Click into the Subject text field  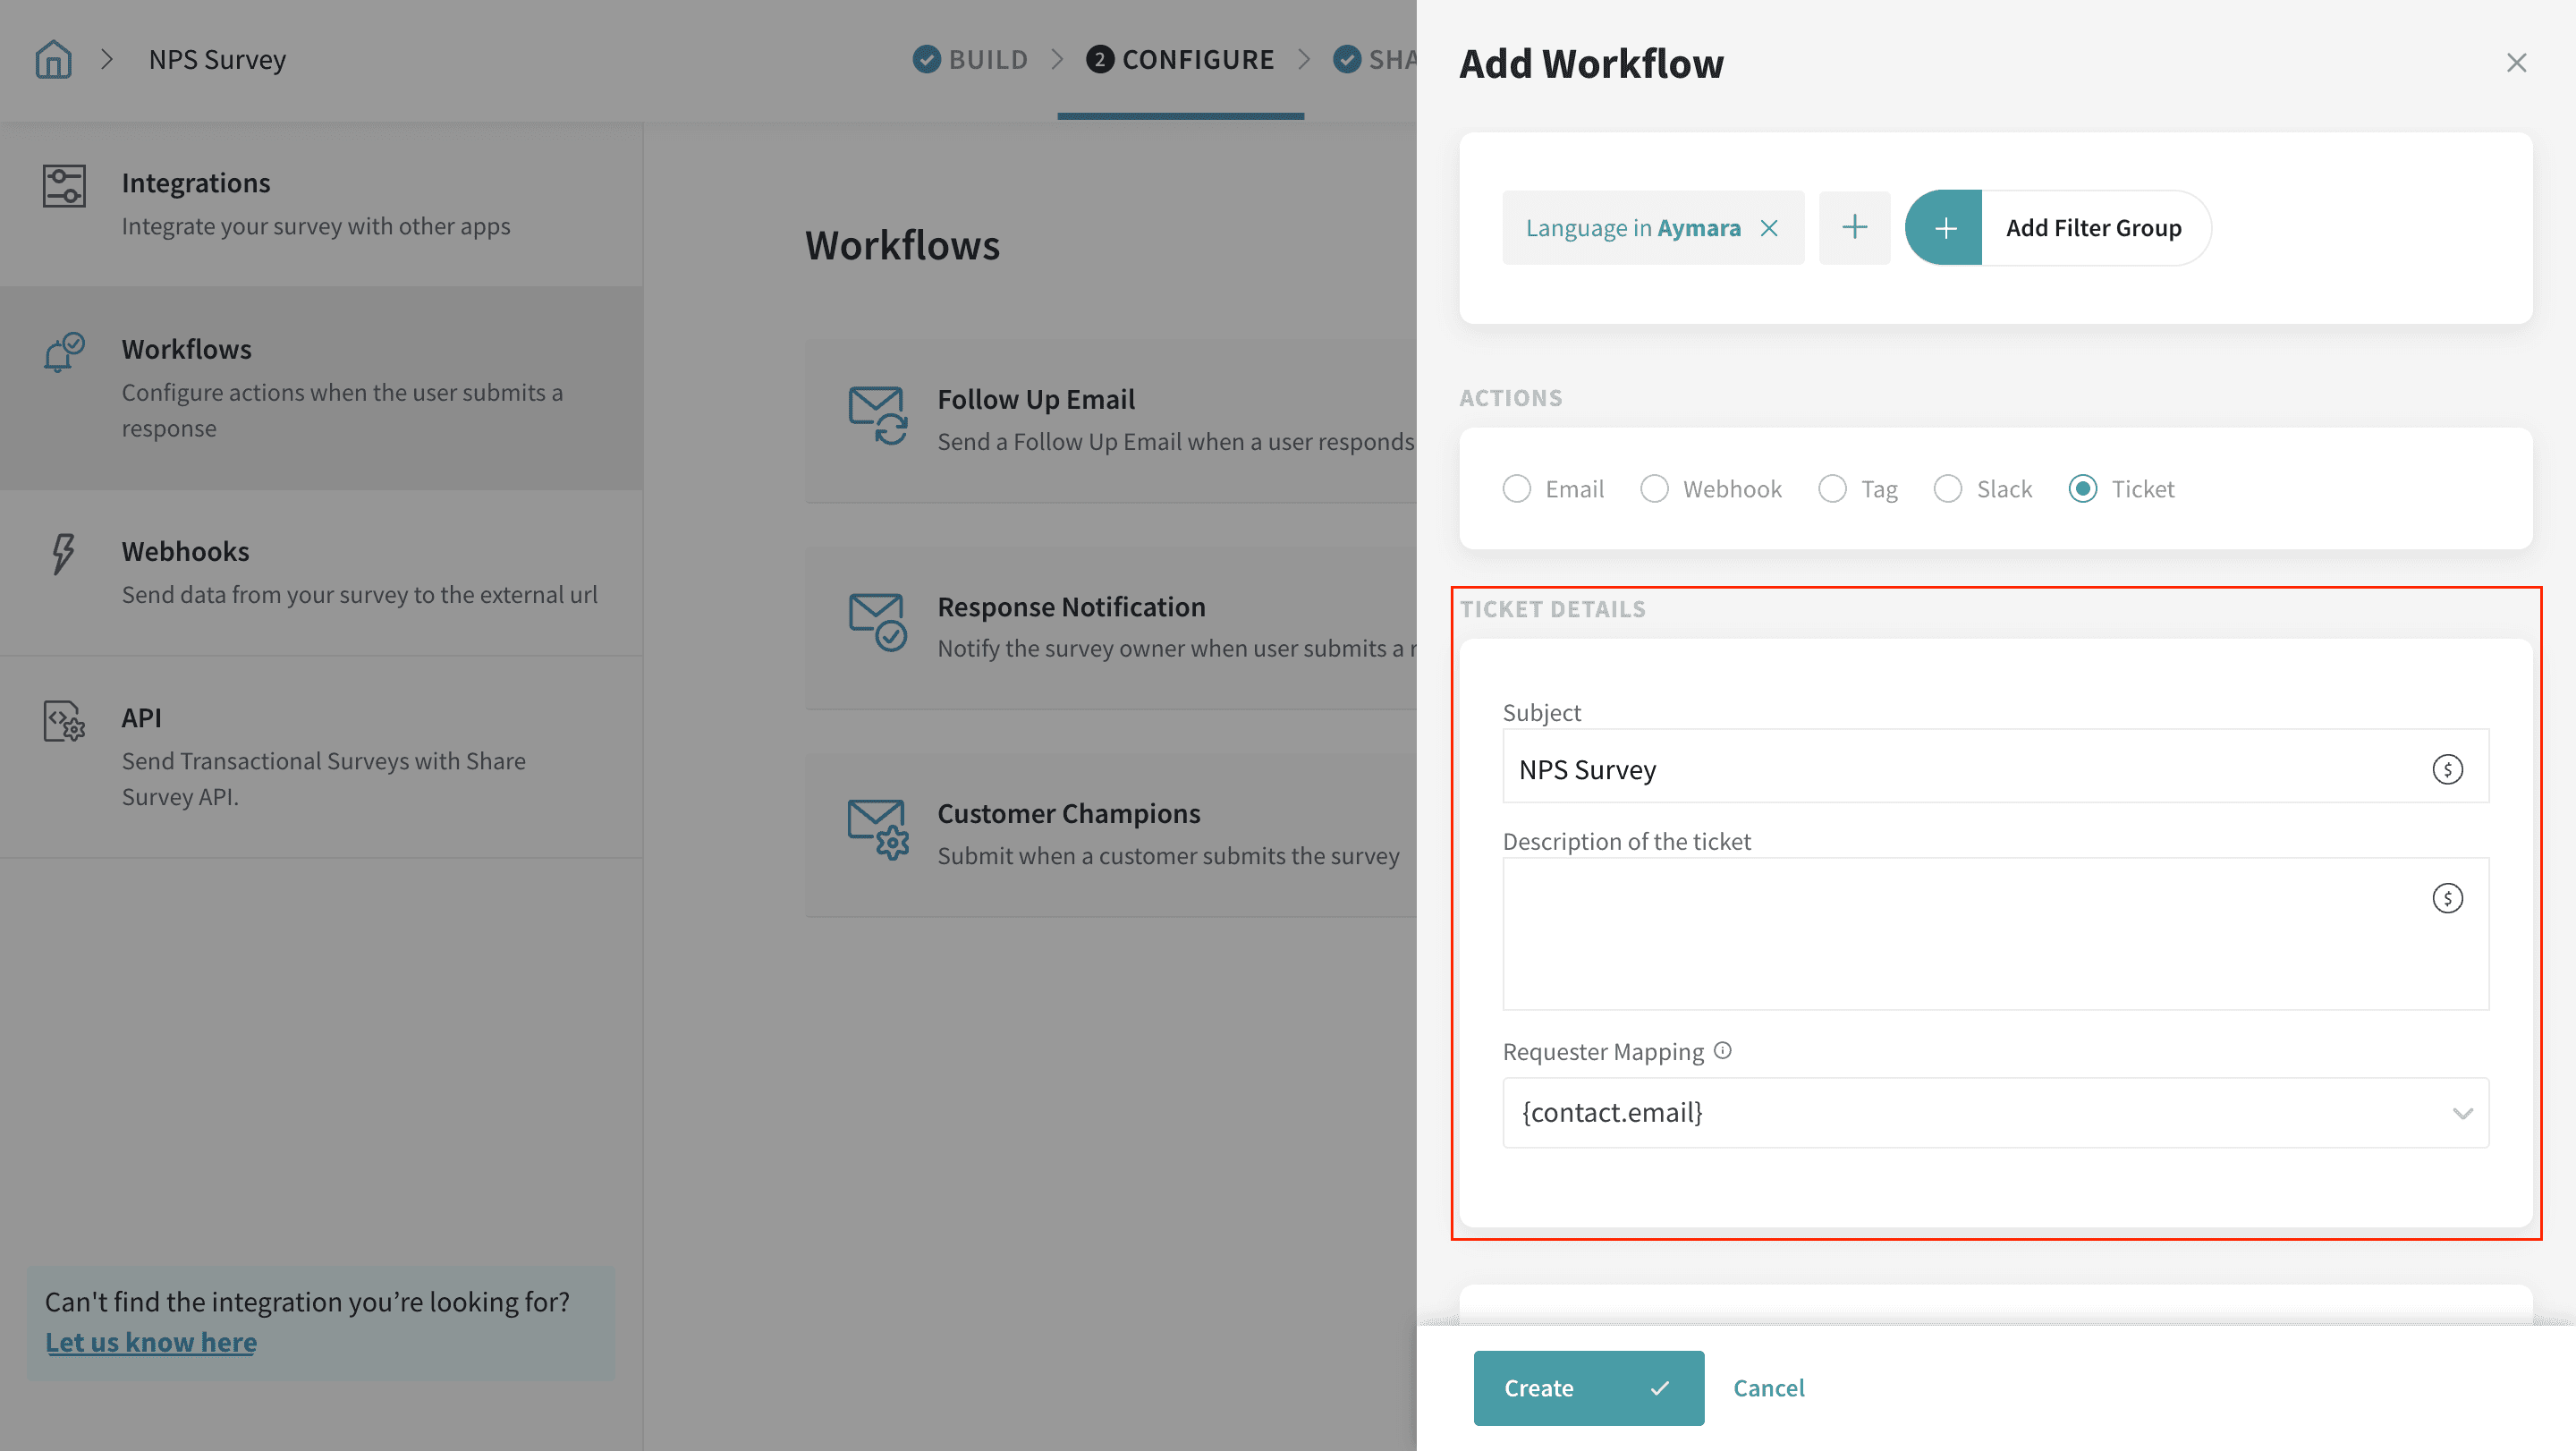[1960, 769]
